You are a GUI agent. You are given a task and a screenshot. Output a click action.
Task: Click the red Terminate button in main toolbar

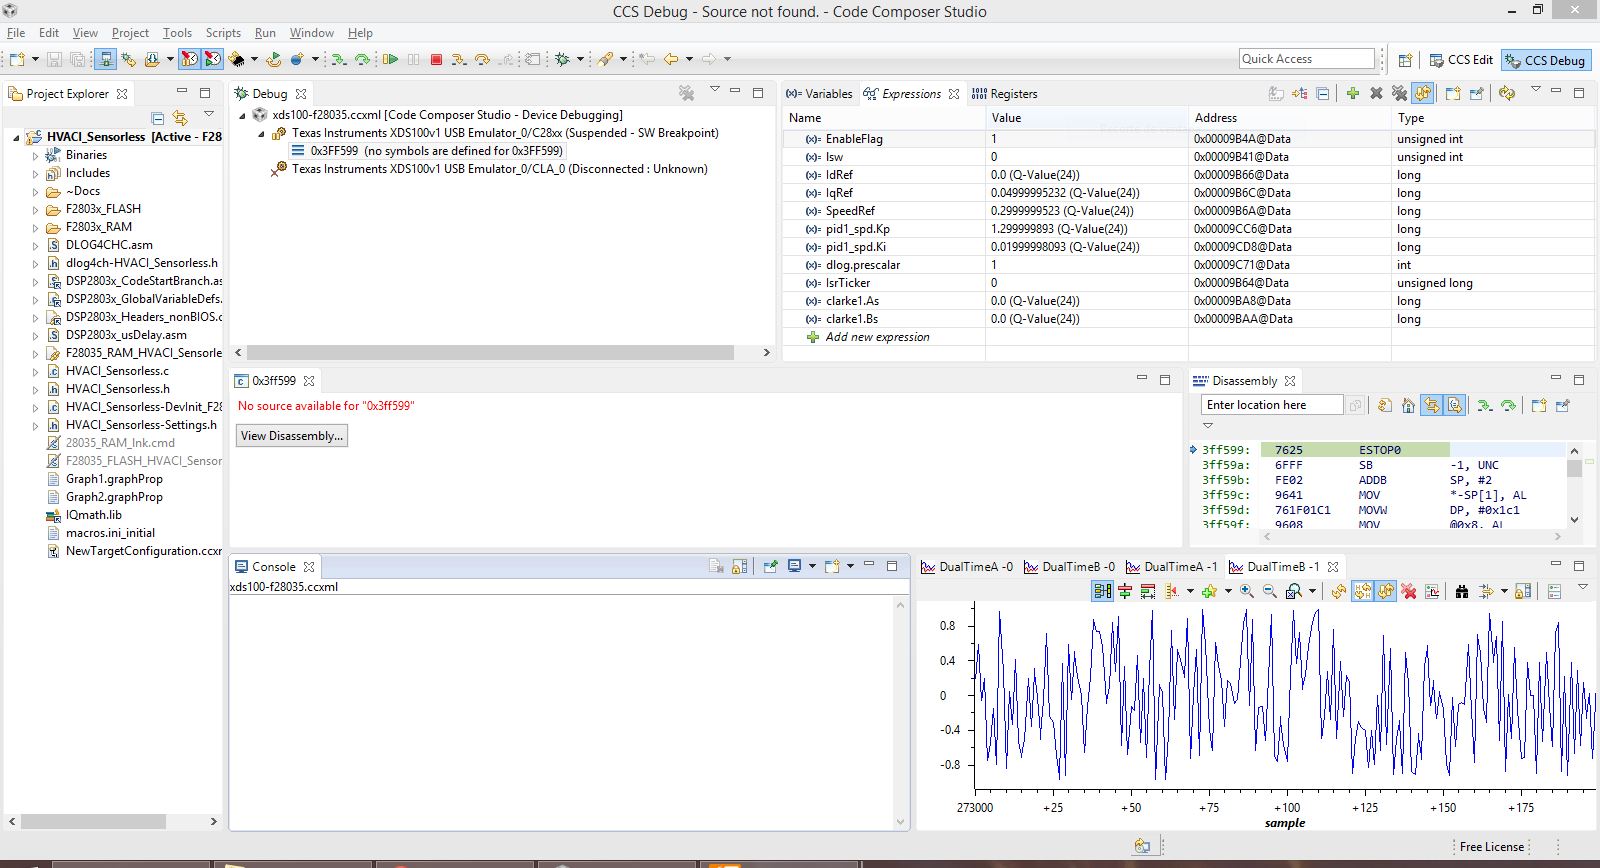436,60
